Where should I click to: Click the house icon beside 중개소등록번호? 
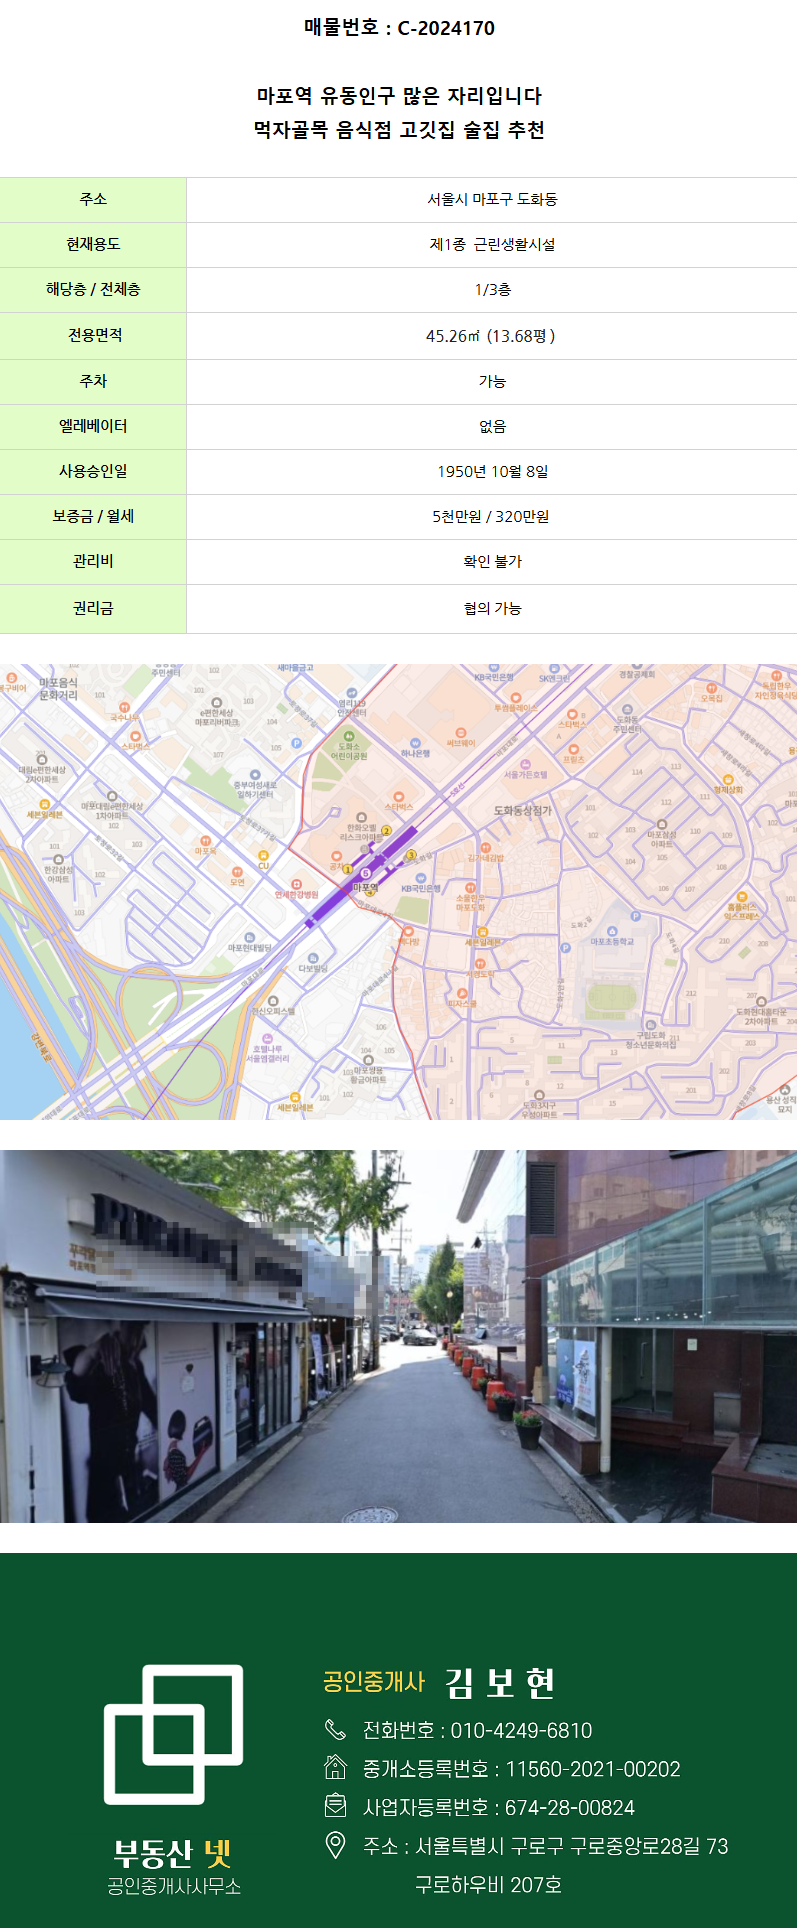click(335, 1767)
